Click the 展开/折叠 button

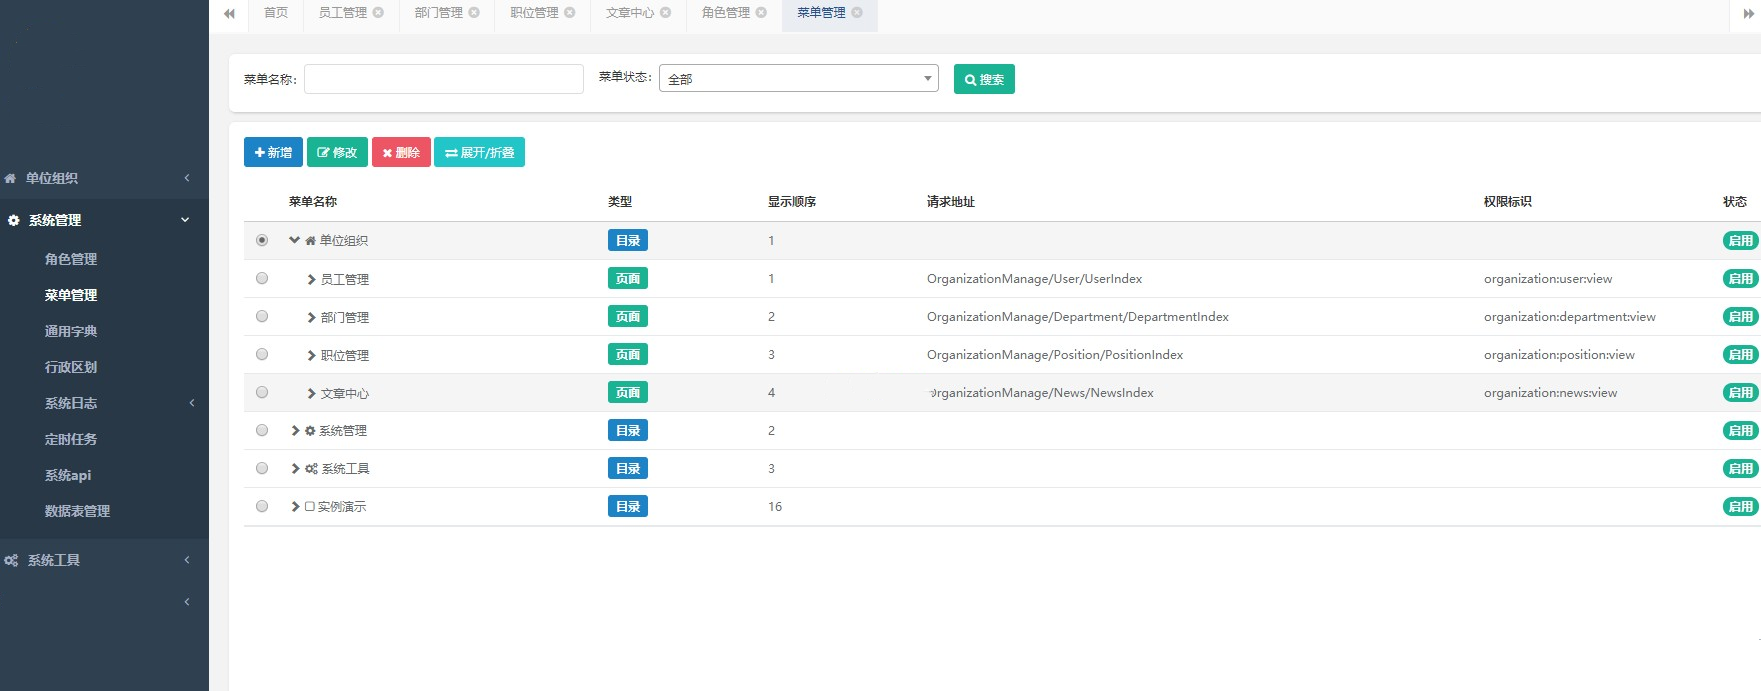(479, 152)
